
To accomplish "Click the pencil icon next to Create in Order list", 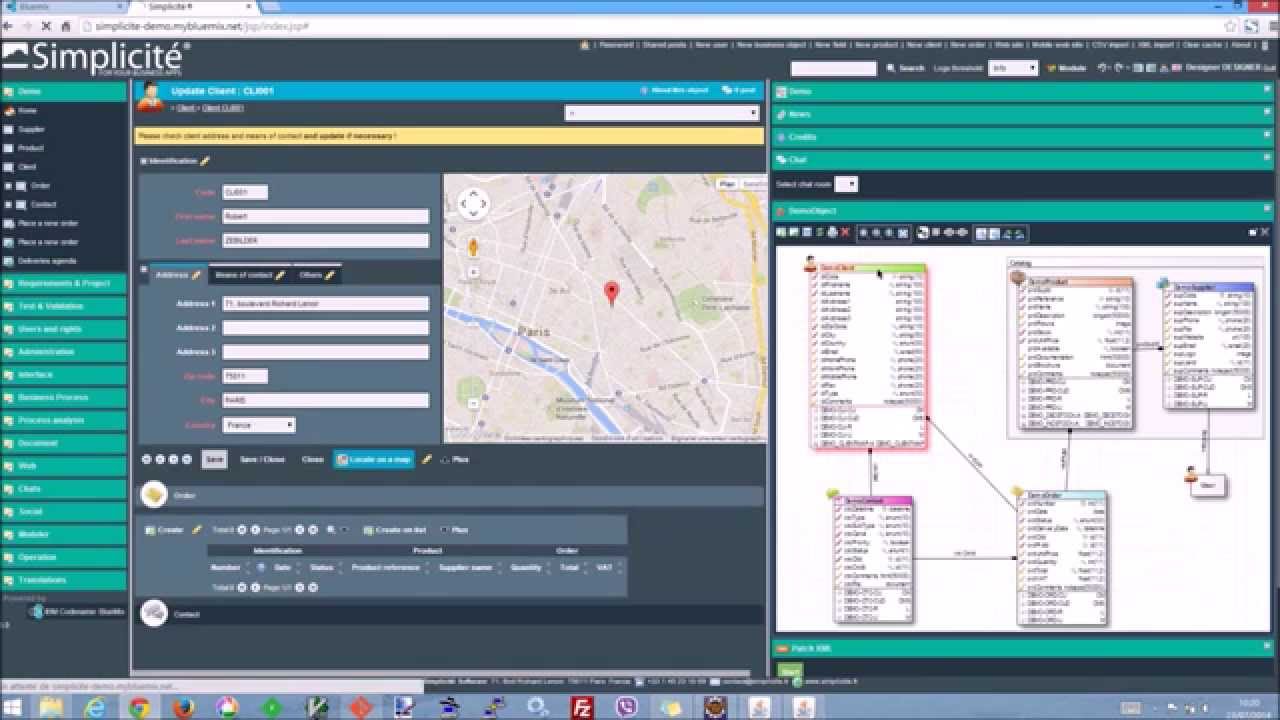I will tap(197, 529).
